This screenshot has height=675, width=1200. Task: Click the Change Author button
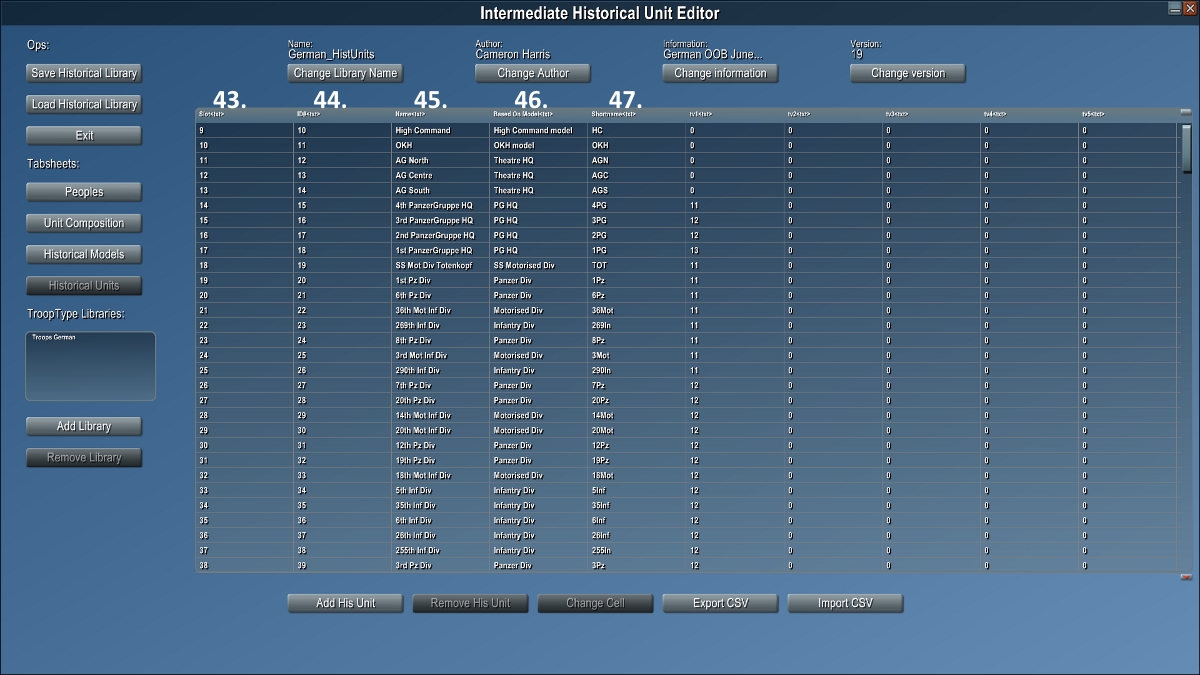[533, 73]
